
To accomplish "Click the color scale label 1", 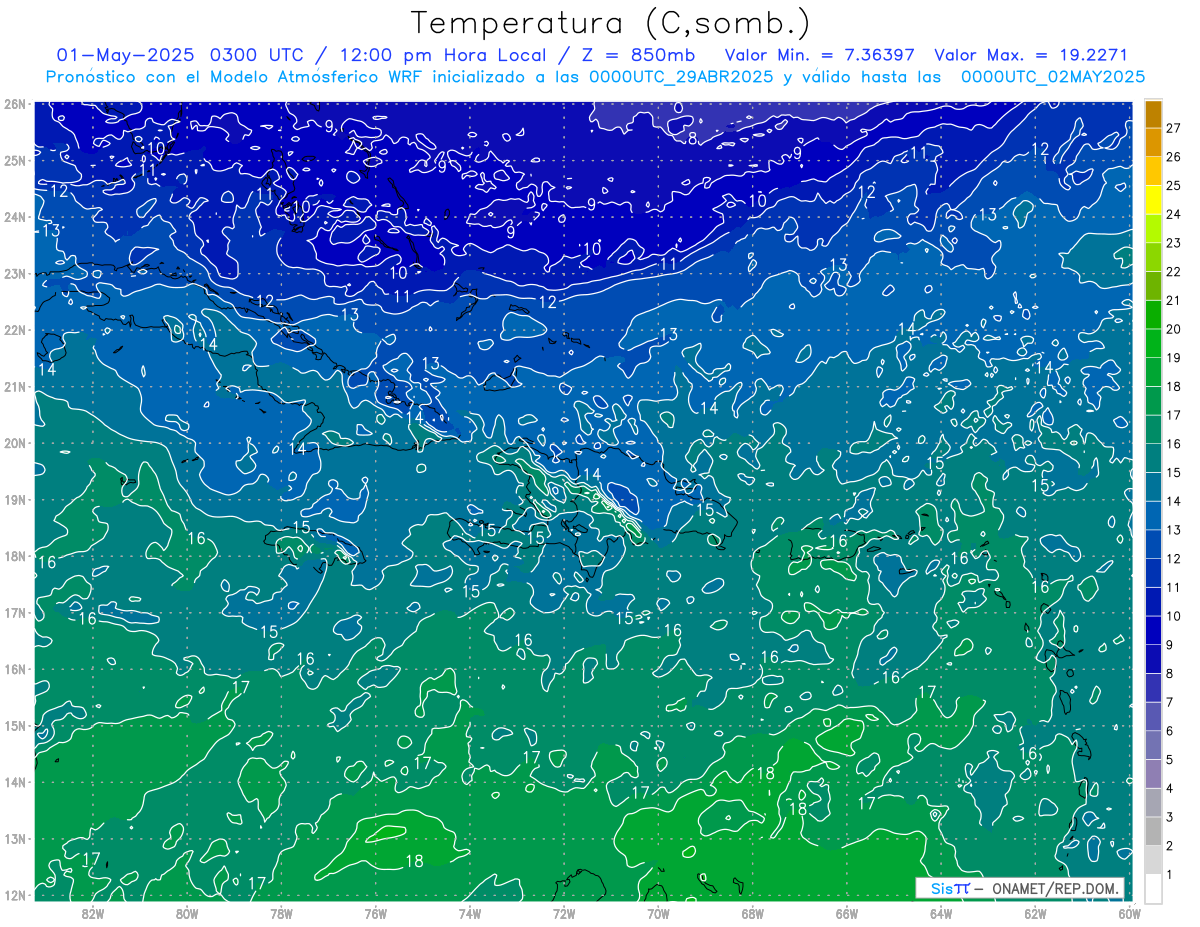I will [x=1170, y=875].
